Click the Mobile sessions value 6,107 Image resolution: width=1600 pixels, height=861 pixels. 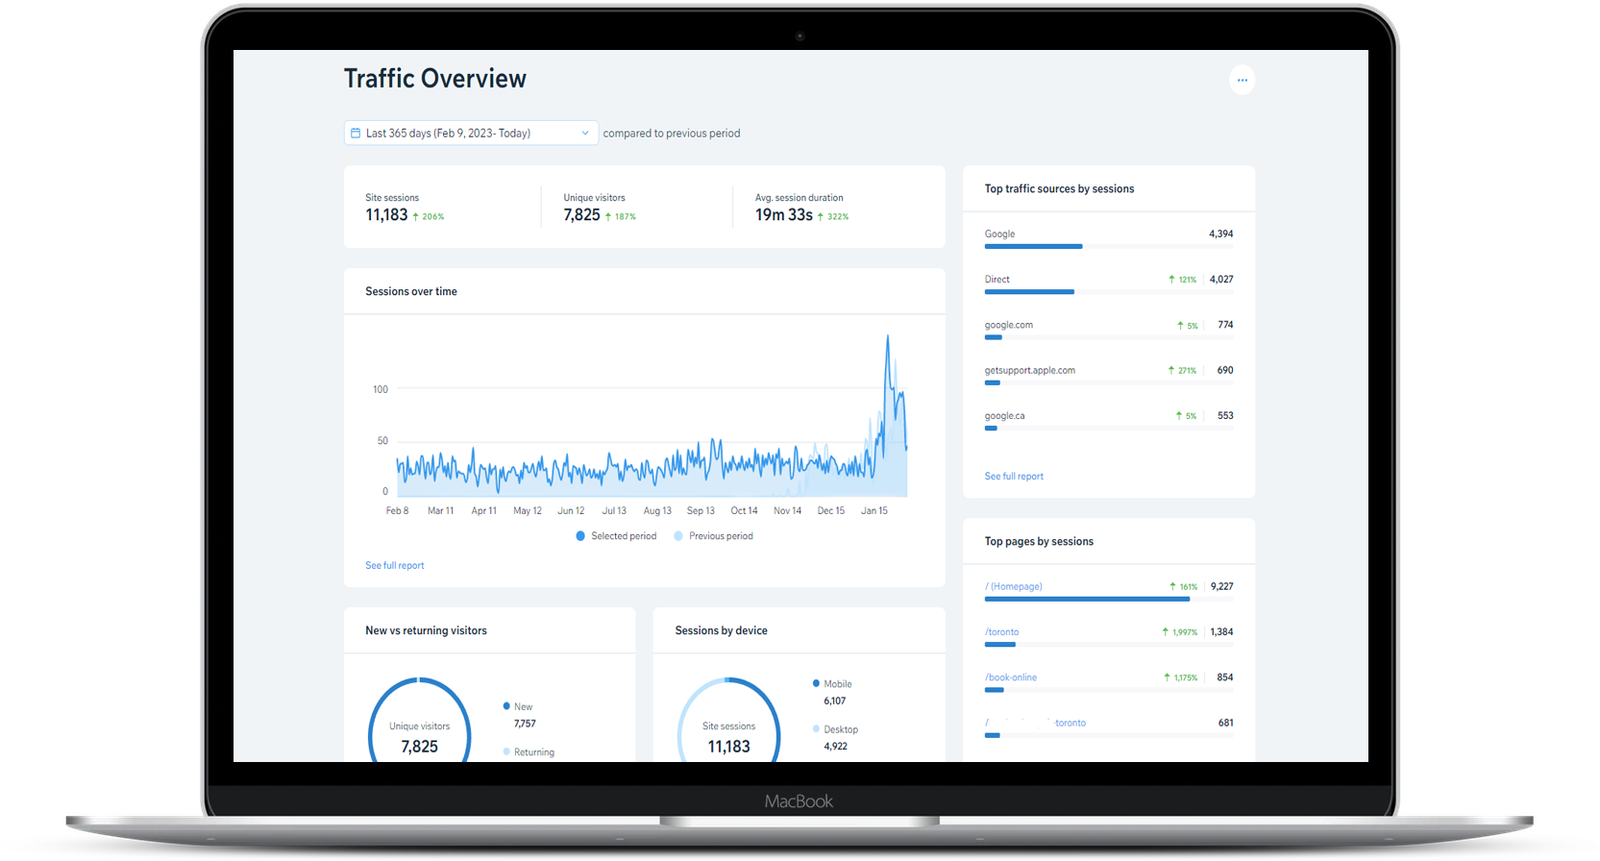click(834, 701)
